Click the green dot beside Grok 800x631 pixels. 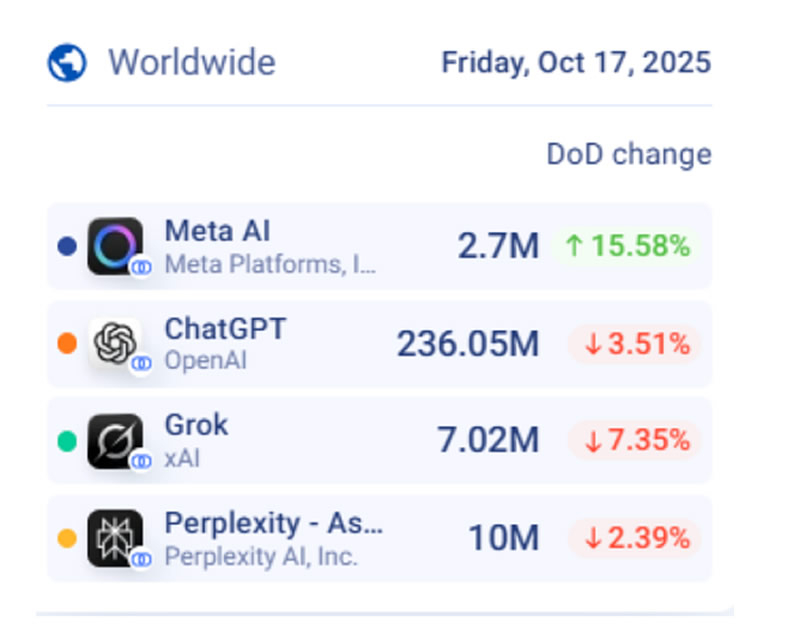(67, 441)
